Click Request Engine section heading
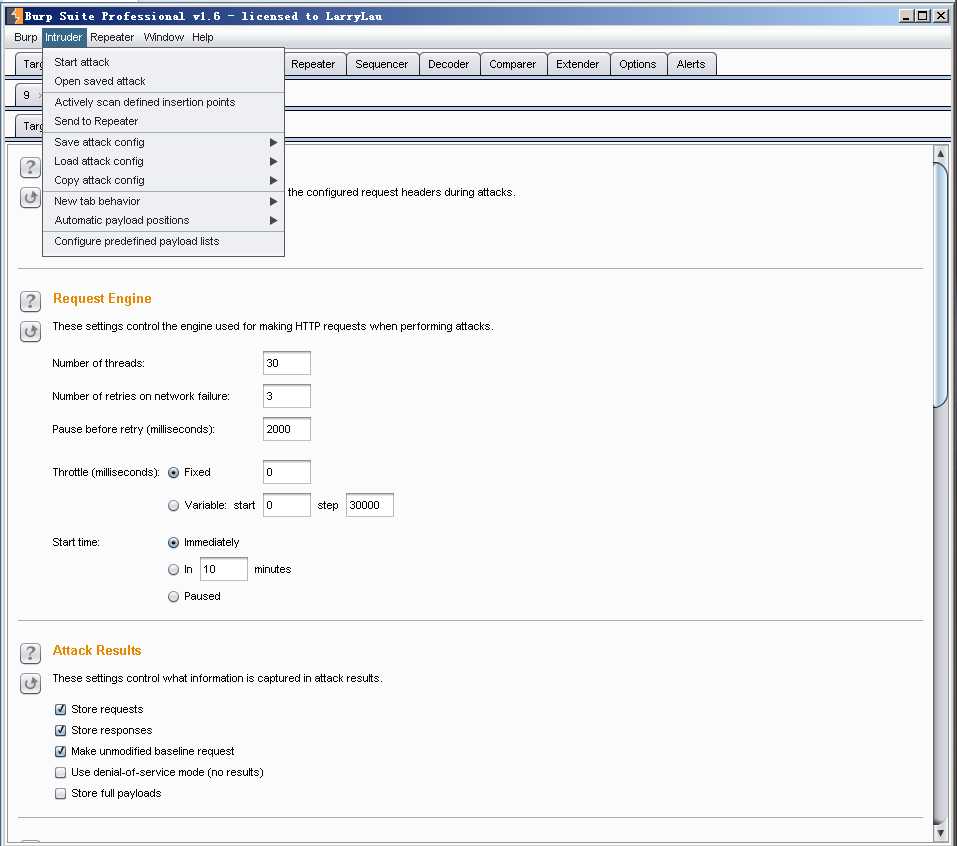Viewport: 957px width, 846px height. pos(102,298)
